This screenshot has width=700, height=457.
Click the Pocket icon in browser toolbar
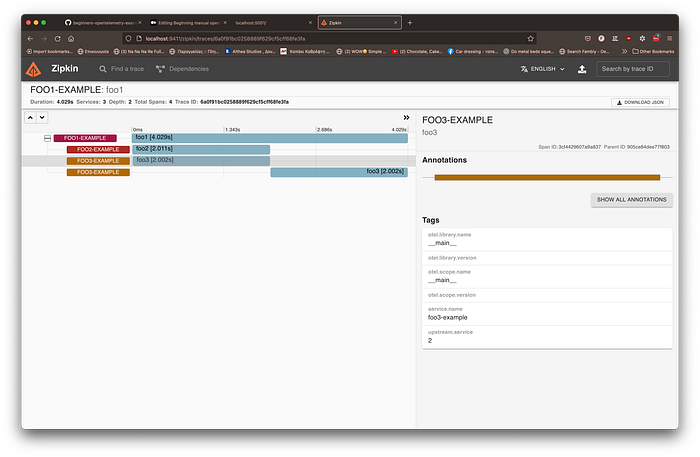tap(588, 39)
